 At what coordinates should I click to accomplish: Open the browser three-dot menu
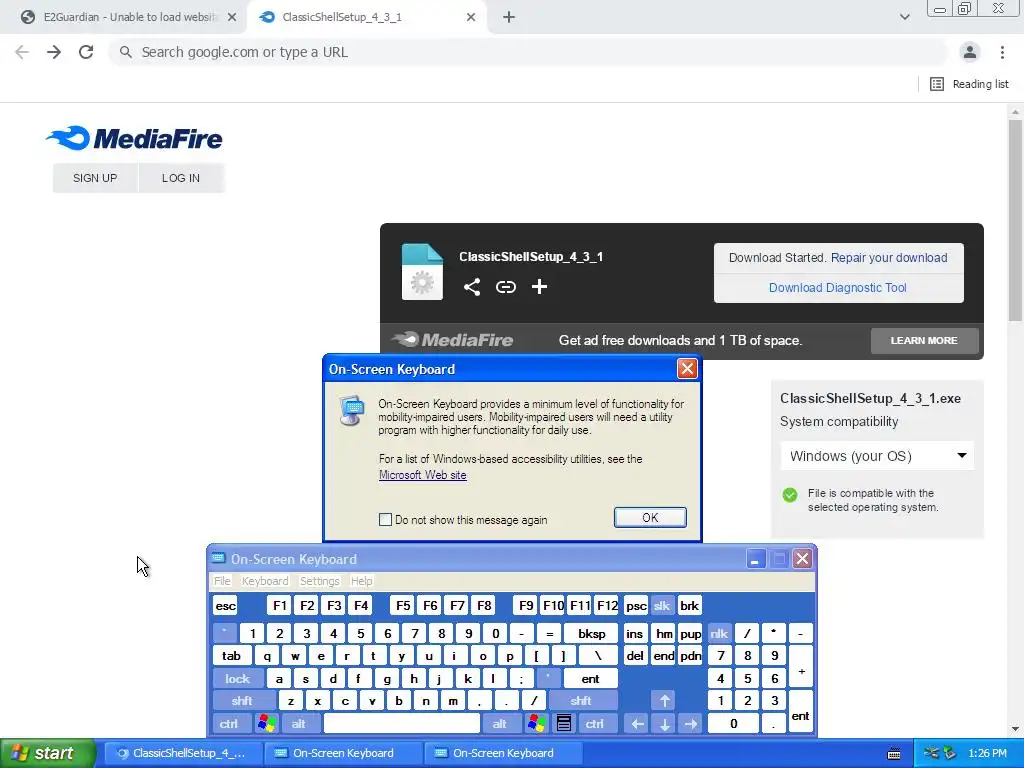click(x=1002, y=52)
